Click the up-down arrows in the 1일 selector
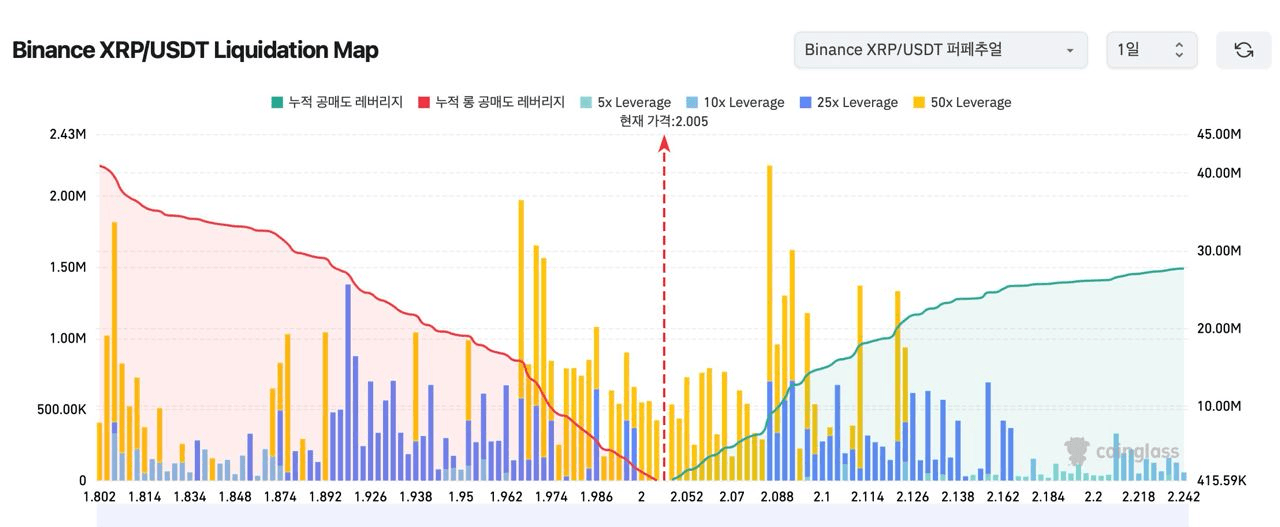Screen dimensions: 1280x527 tap(1178, 50)
